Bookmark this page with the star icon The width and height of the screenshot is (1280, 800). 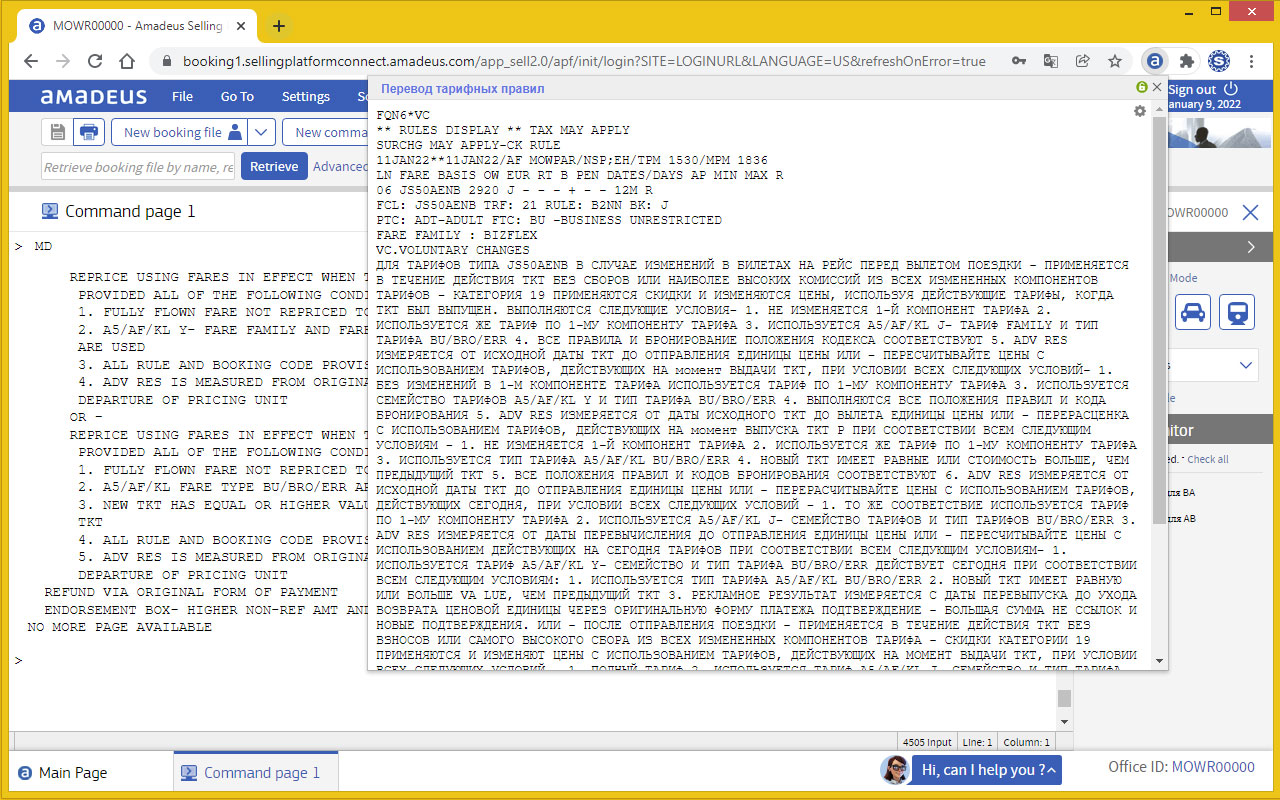(x=1114, y=61)
